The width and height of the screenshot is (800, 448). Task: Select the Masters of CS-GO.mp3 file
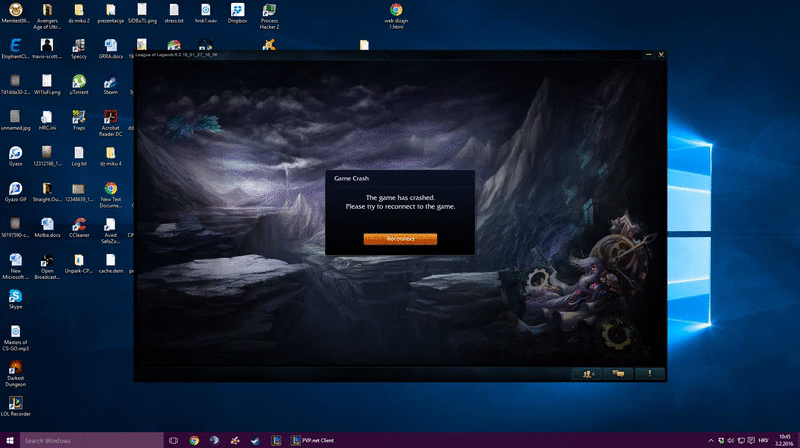tap(15, 337)
